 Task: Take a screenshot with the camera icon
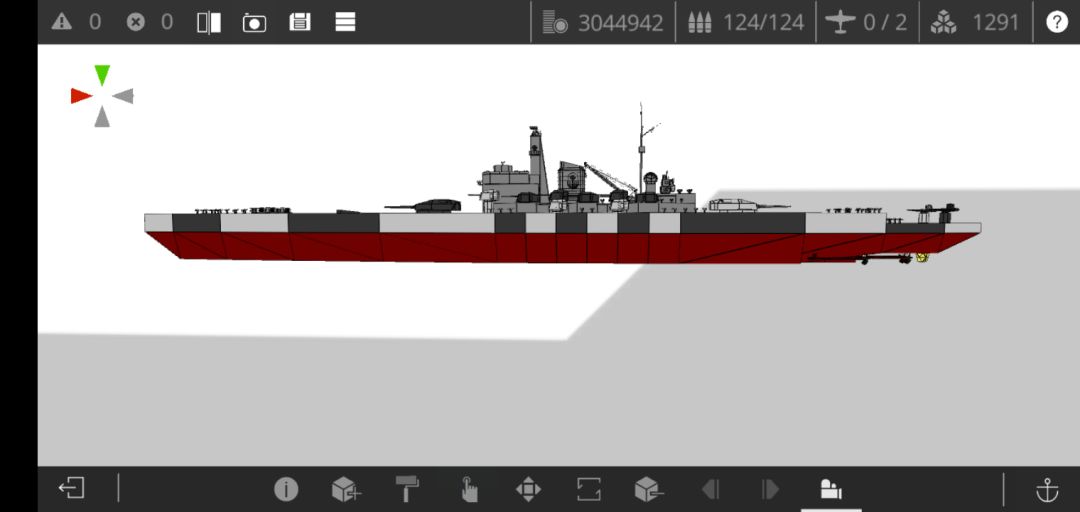254,23
